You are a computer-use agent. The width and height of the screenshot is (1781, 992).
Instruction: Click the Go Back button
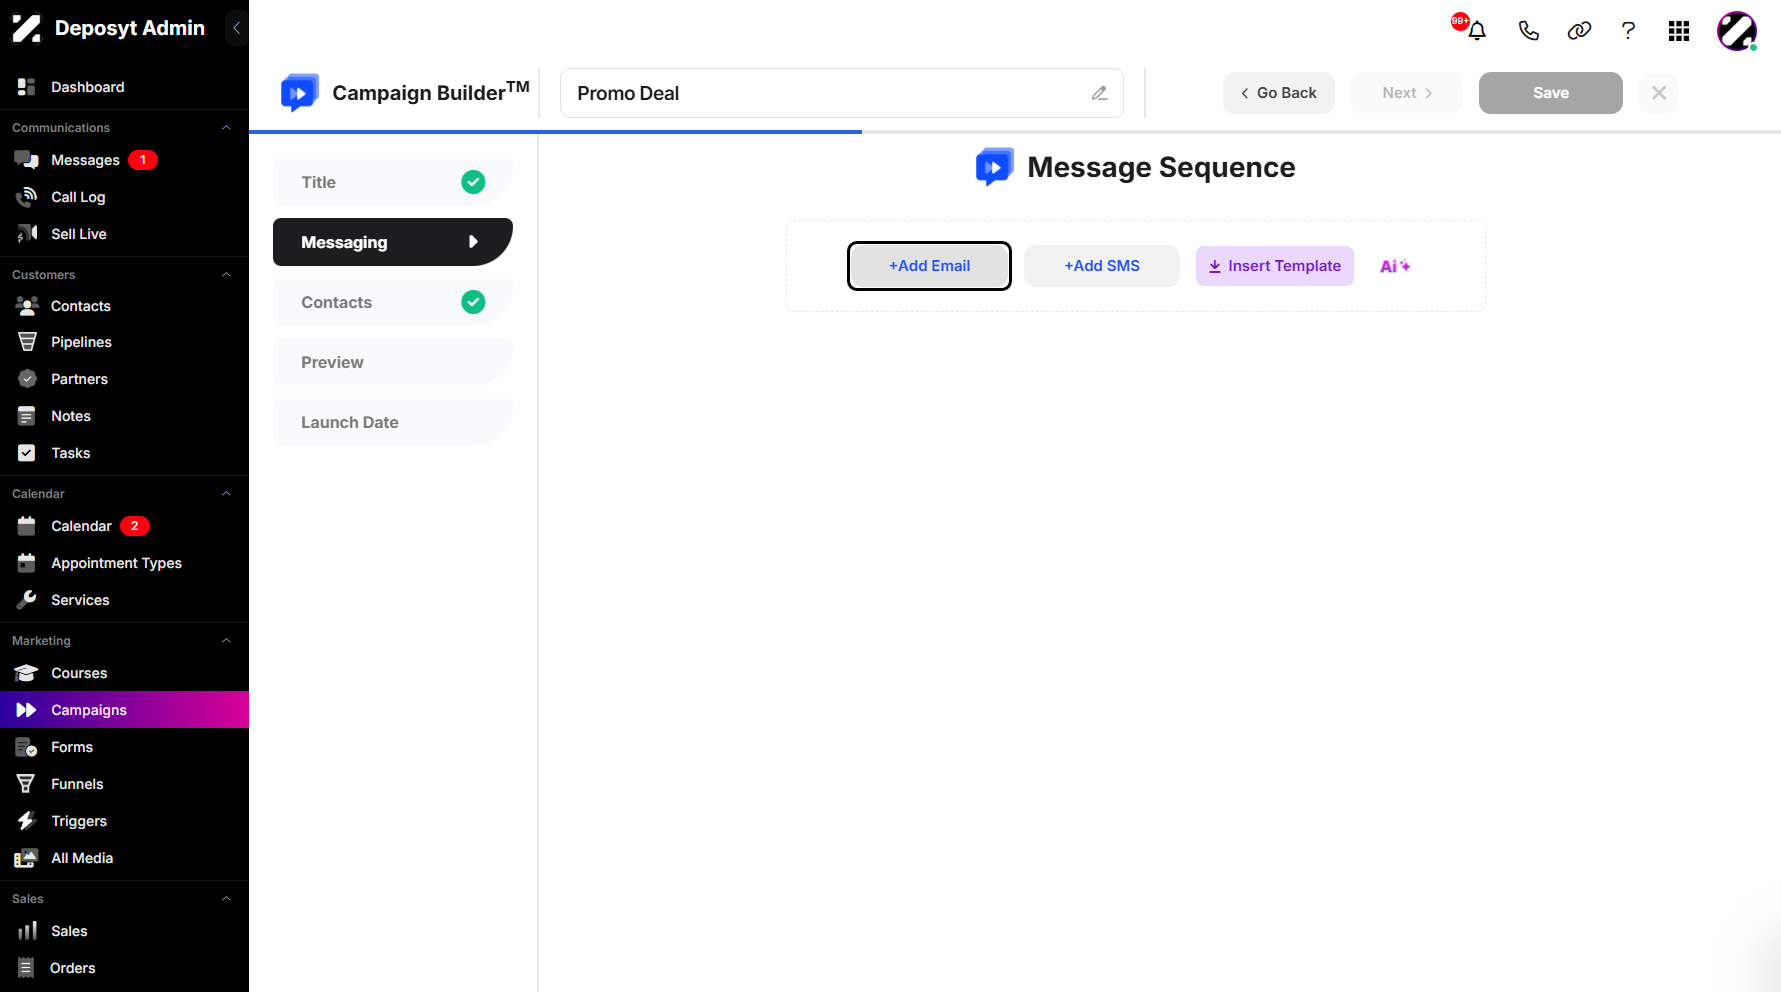pos(1279,93)
